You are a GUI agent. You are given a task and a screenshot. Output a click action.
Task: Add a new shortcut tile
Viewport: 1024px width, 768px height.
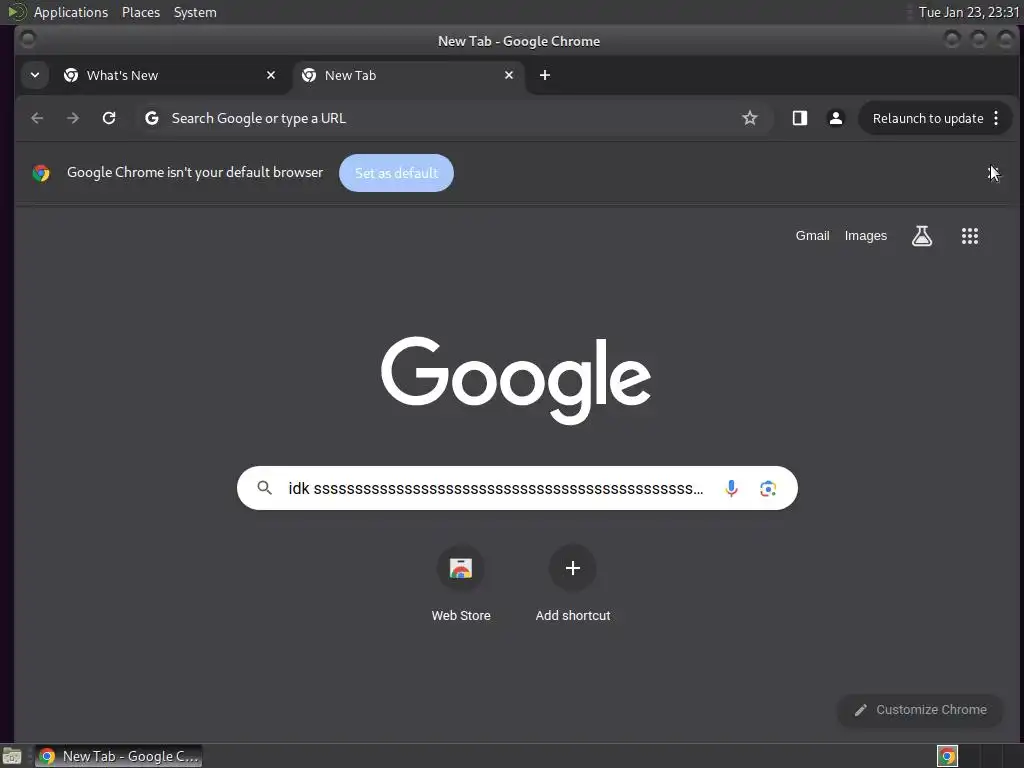click(x=573, y=583)
